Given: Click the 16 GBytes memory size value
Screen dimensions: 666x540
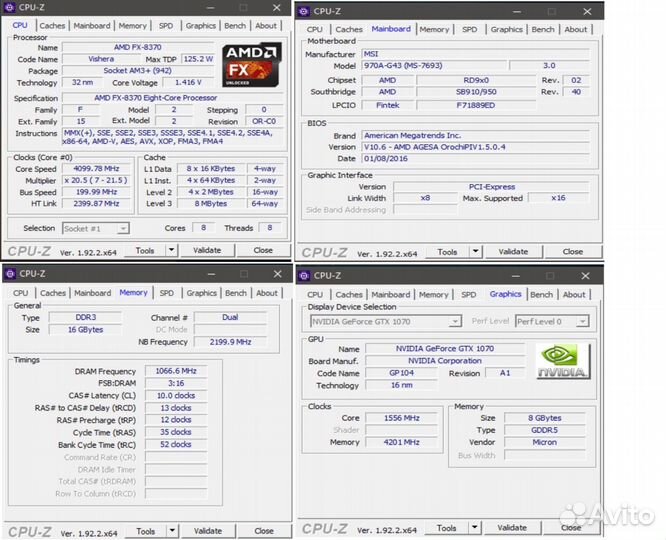Looking at the screenshot, I should [85, 330].
